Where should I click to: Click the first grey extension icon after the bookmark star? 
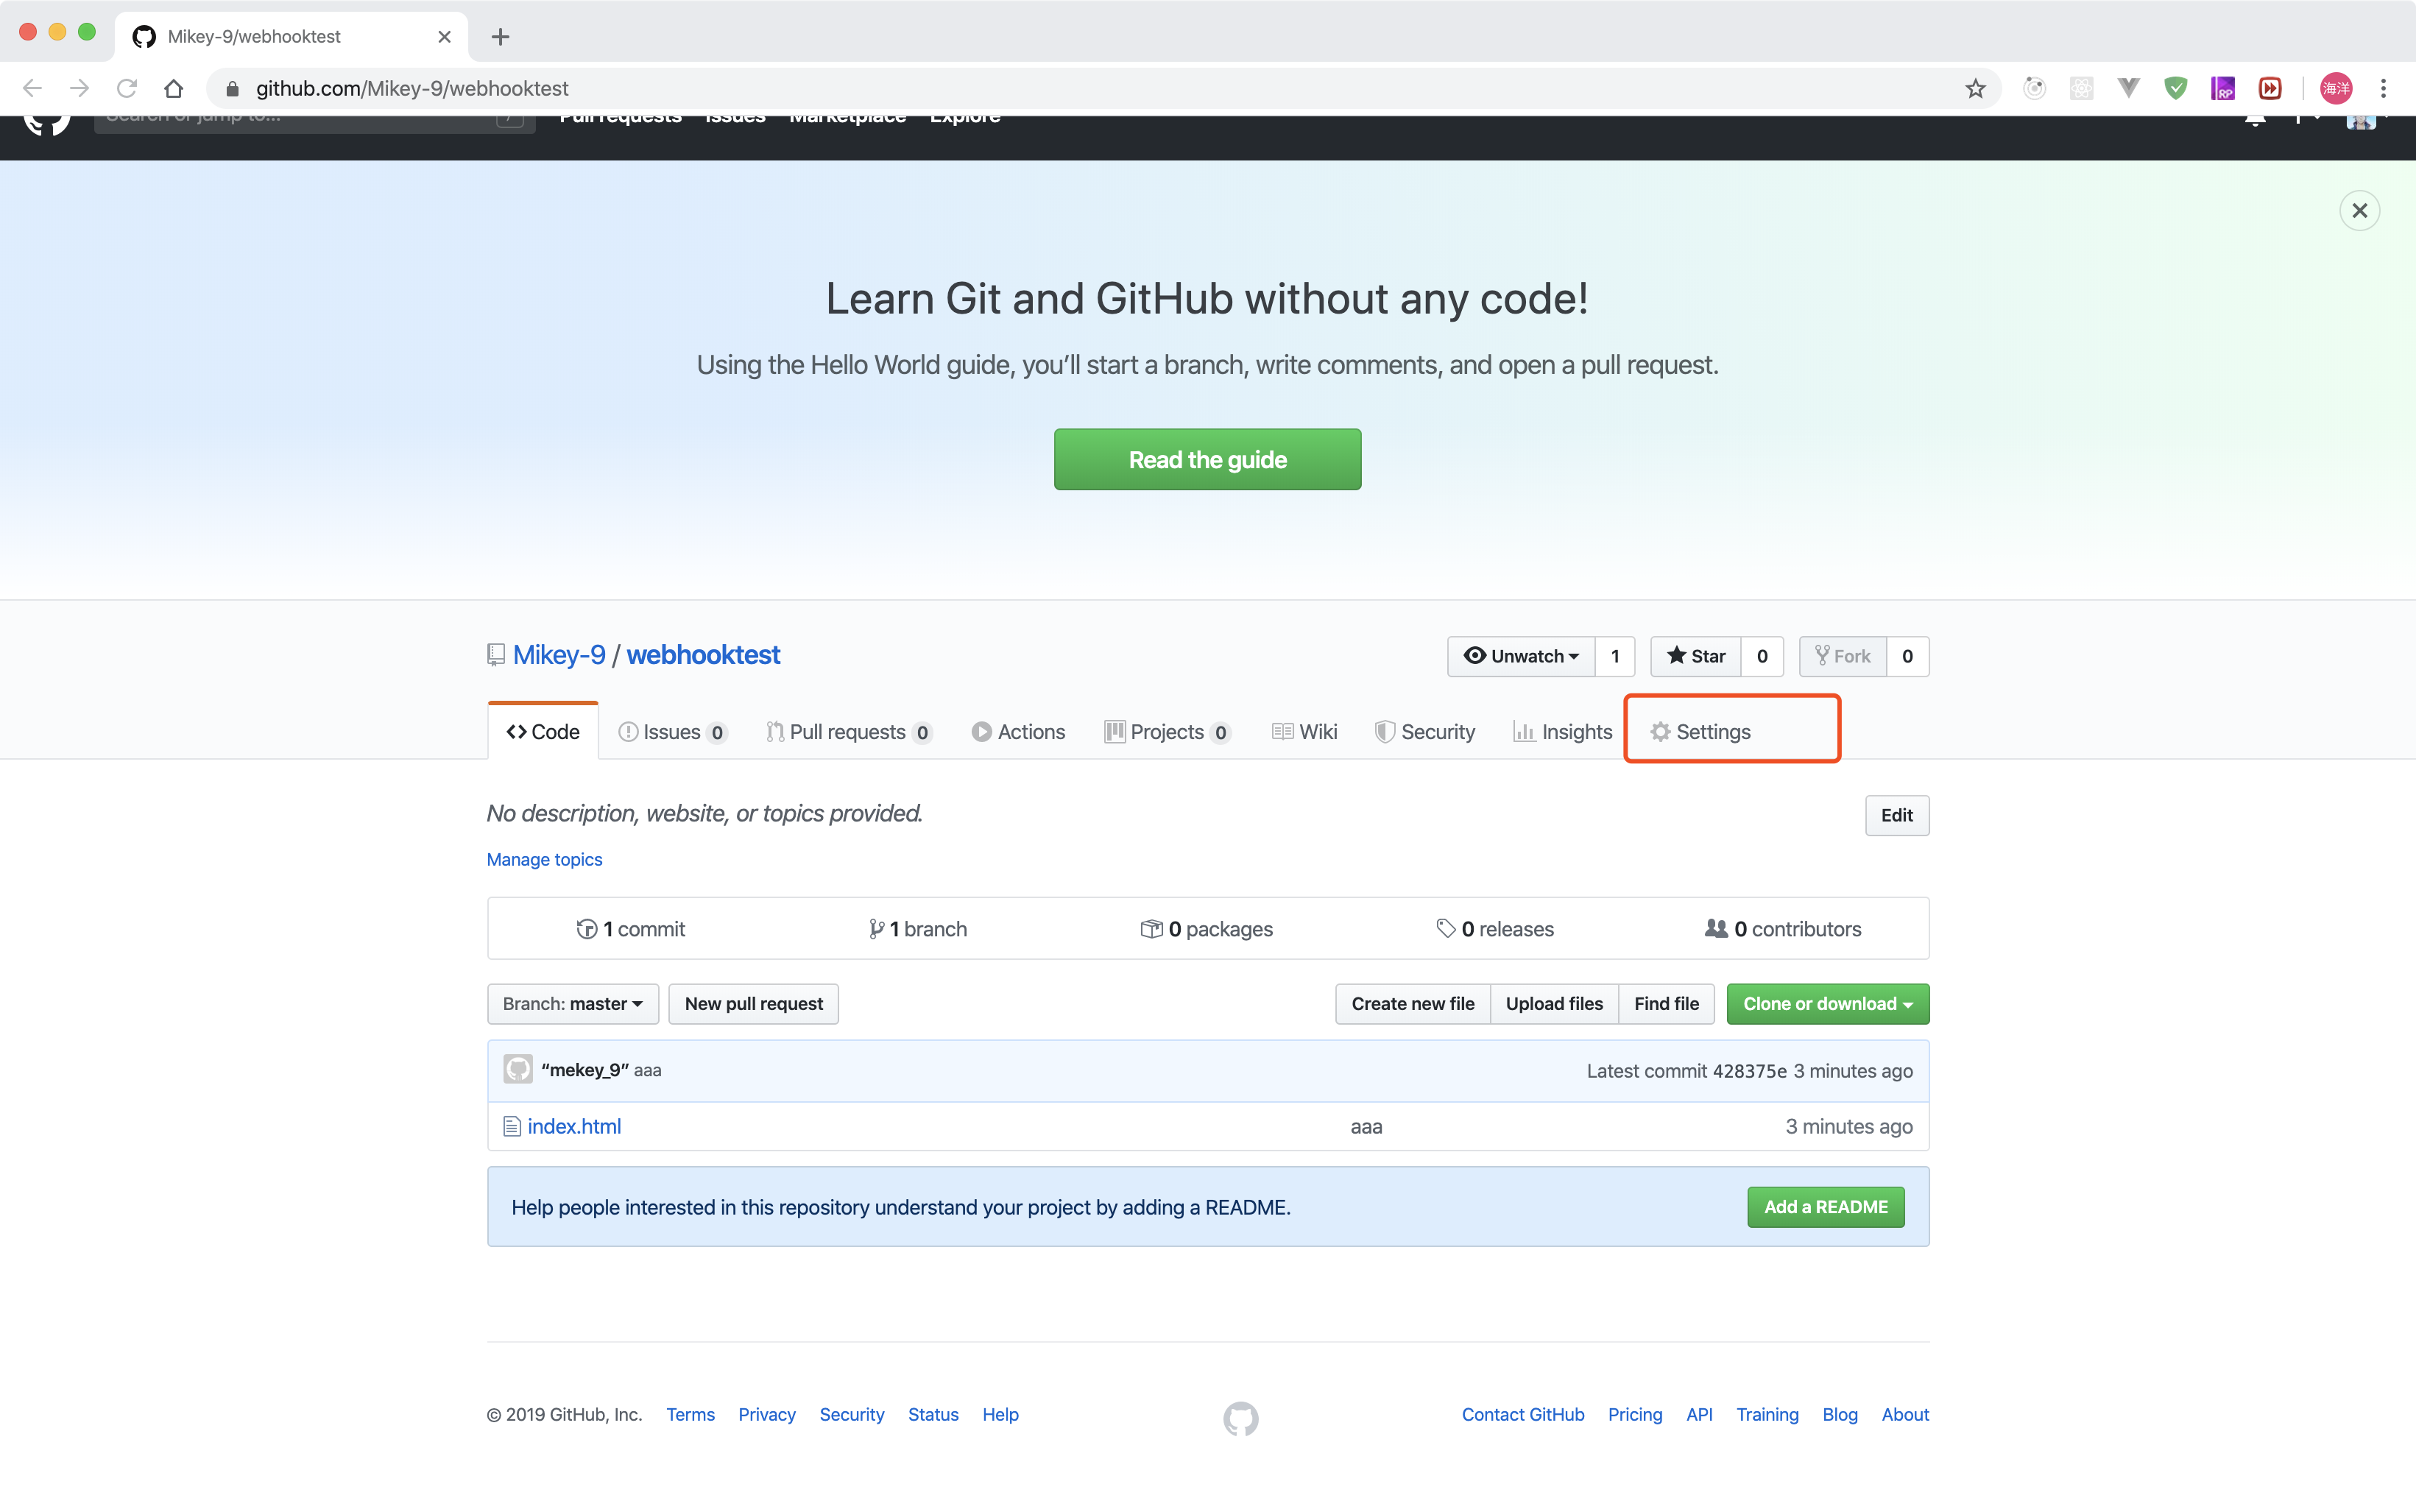tap(2034, 88)
